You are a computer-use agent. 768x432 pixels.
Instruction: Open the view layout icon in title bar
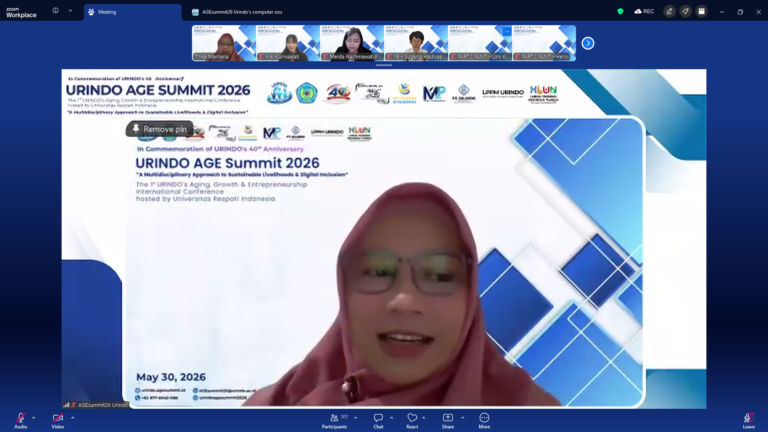701,11
